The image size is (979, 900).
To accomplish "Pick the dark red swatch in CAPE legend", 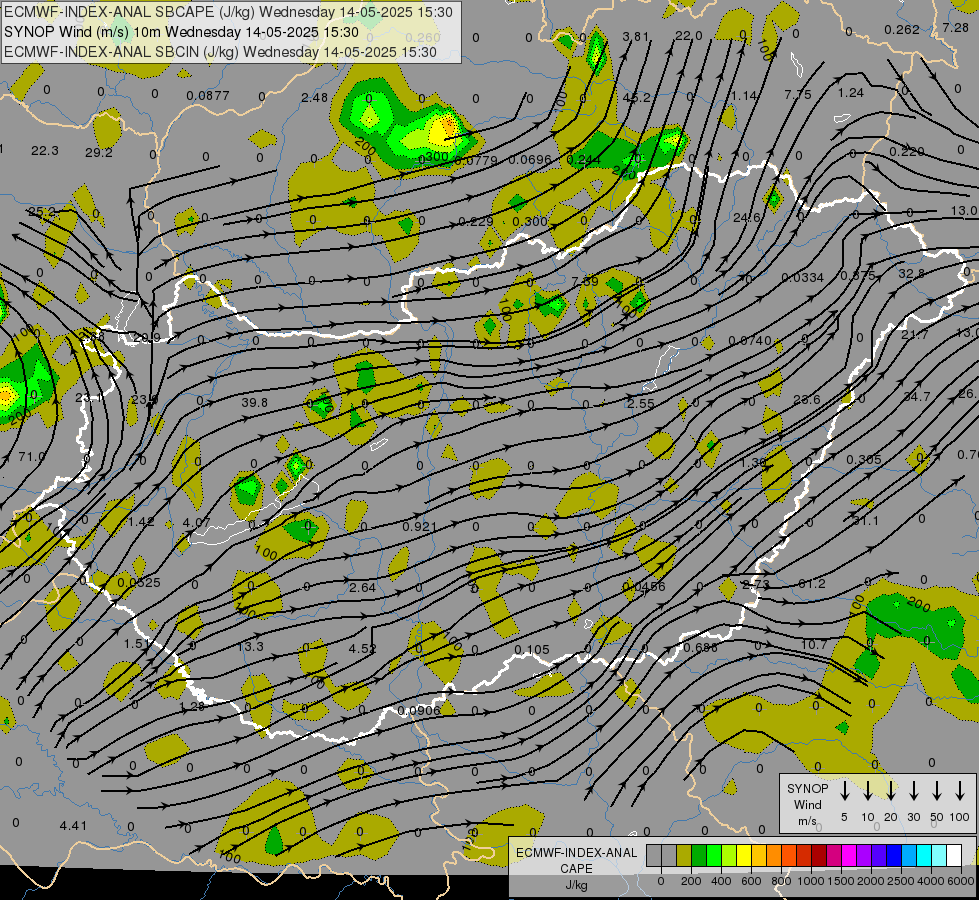I will [819, 855].
